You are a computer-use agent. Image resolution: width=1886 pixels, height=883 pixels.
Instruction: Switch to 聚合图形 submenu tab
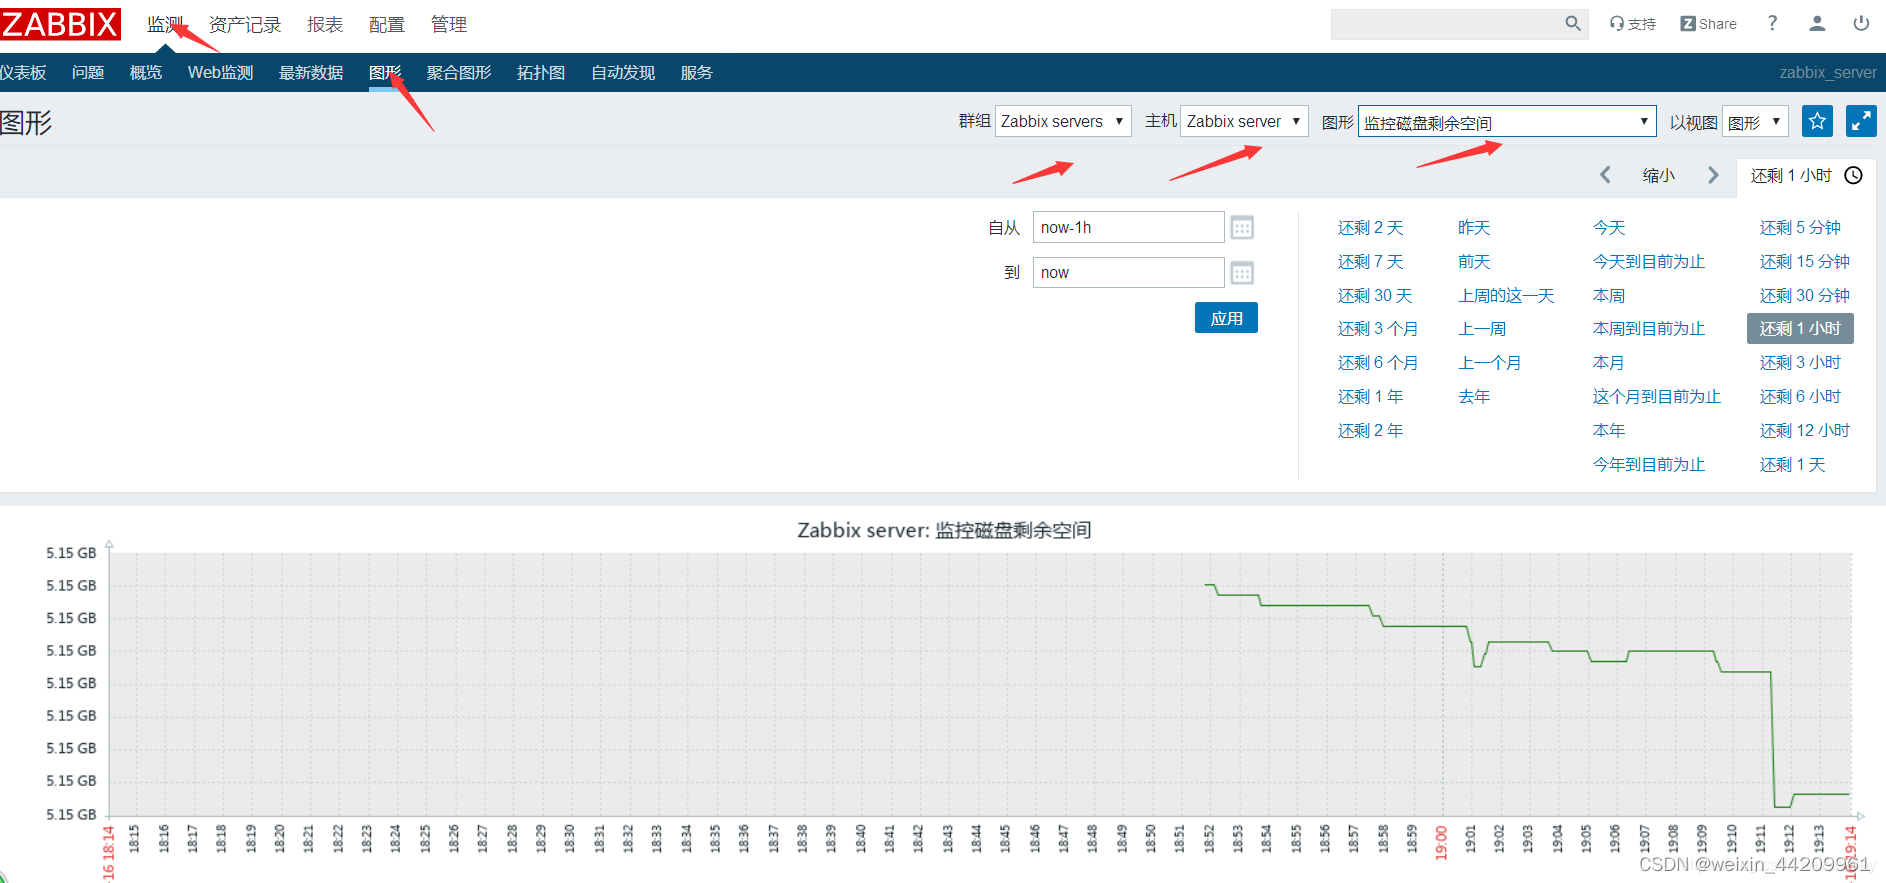point(459,73)
